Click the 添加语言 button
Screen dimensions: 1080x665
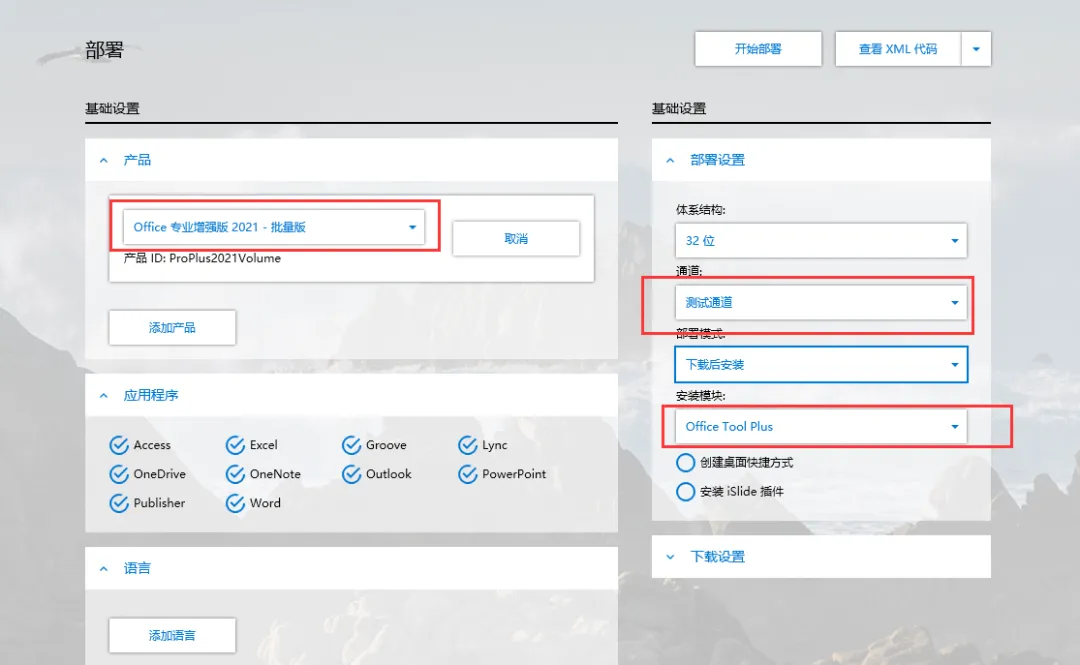(172, 635)
